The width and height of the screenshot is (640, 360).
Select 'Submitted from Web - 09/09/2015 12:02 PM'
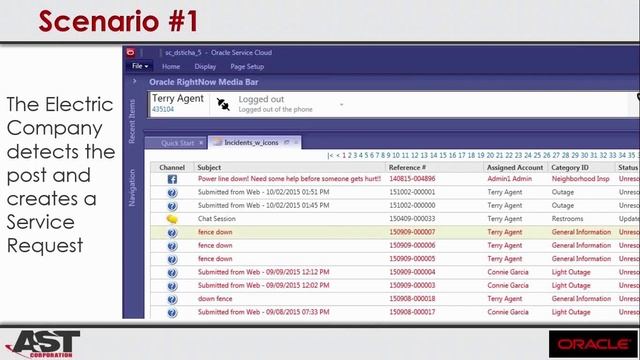[x=264, y=285]
